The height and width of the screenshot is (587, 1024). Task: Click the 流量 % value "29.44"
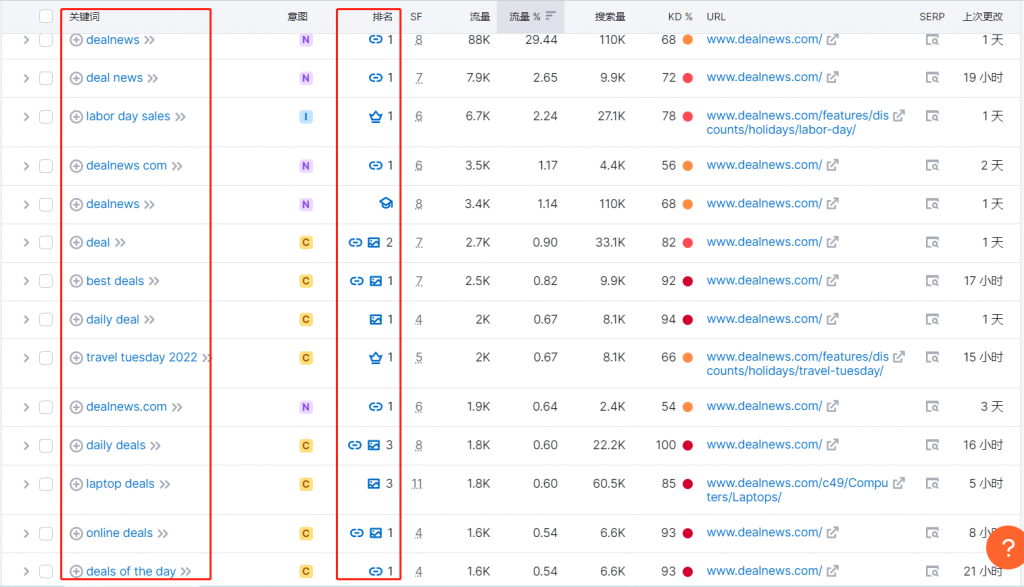pyautogui.click(x=541, y=39)
